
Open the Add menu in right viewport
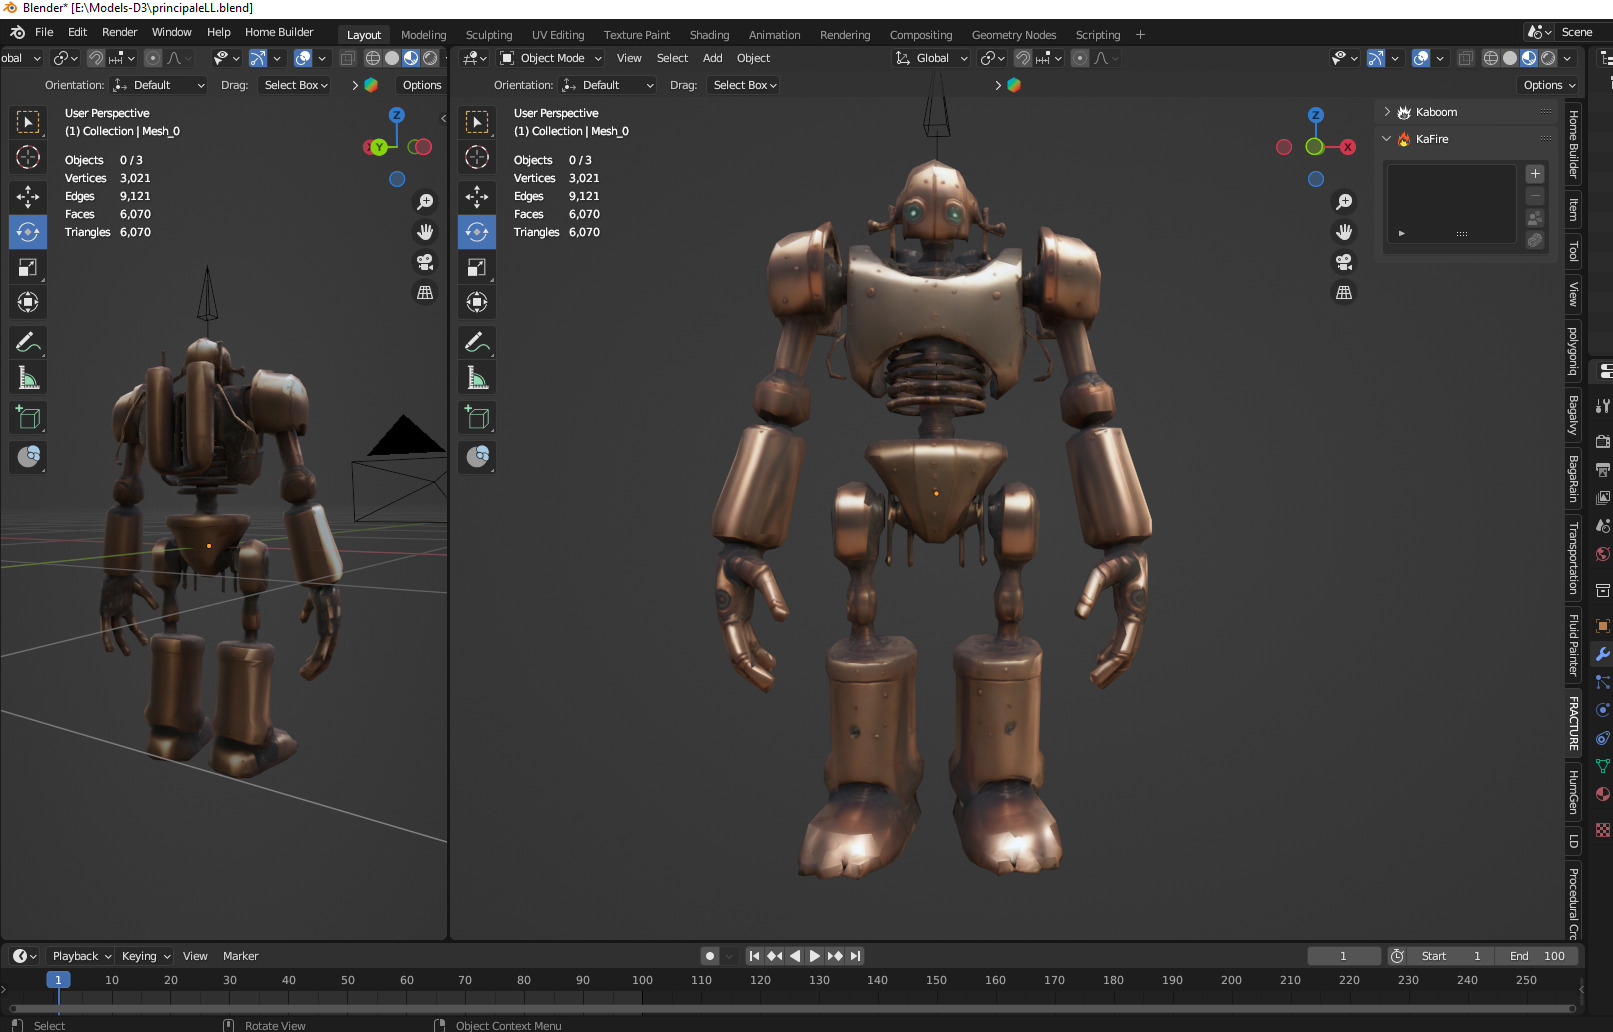point(712,58)
